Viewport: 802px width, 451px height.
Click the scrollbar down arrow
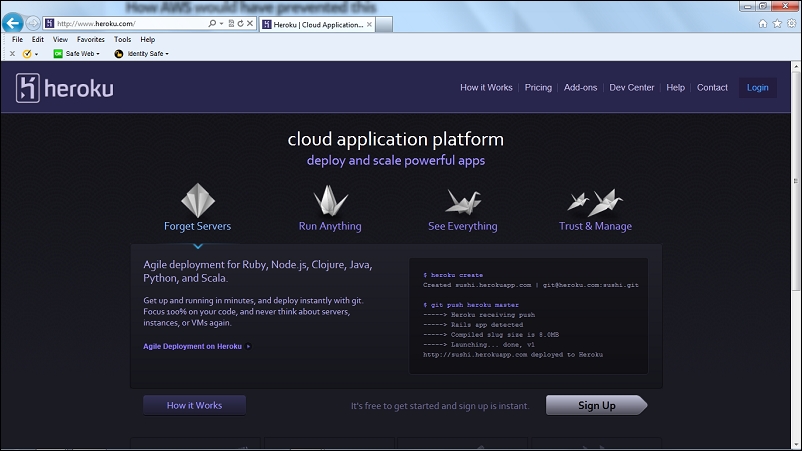[796, 444]
